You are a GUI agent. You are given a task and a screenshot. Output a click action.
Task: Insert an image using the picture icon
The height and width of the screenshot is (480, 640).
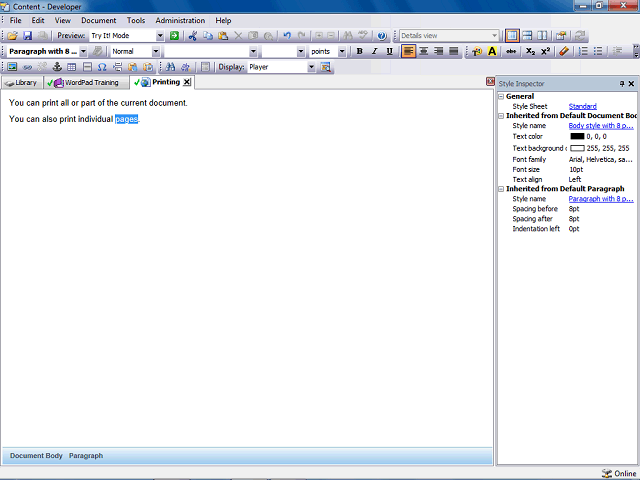[12, 67]
